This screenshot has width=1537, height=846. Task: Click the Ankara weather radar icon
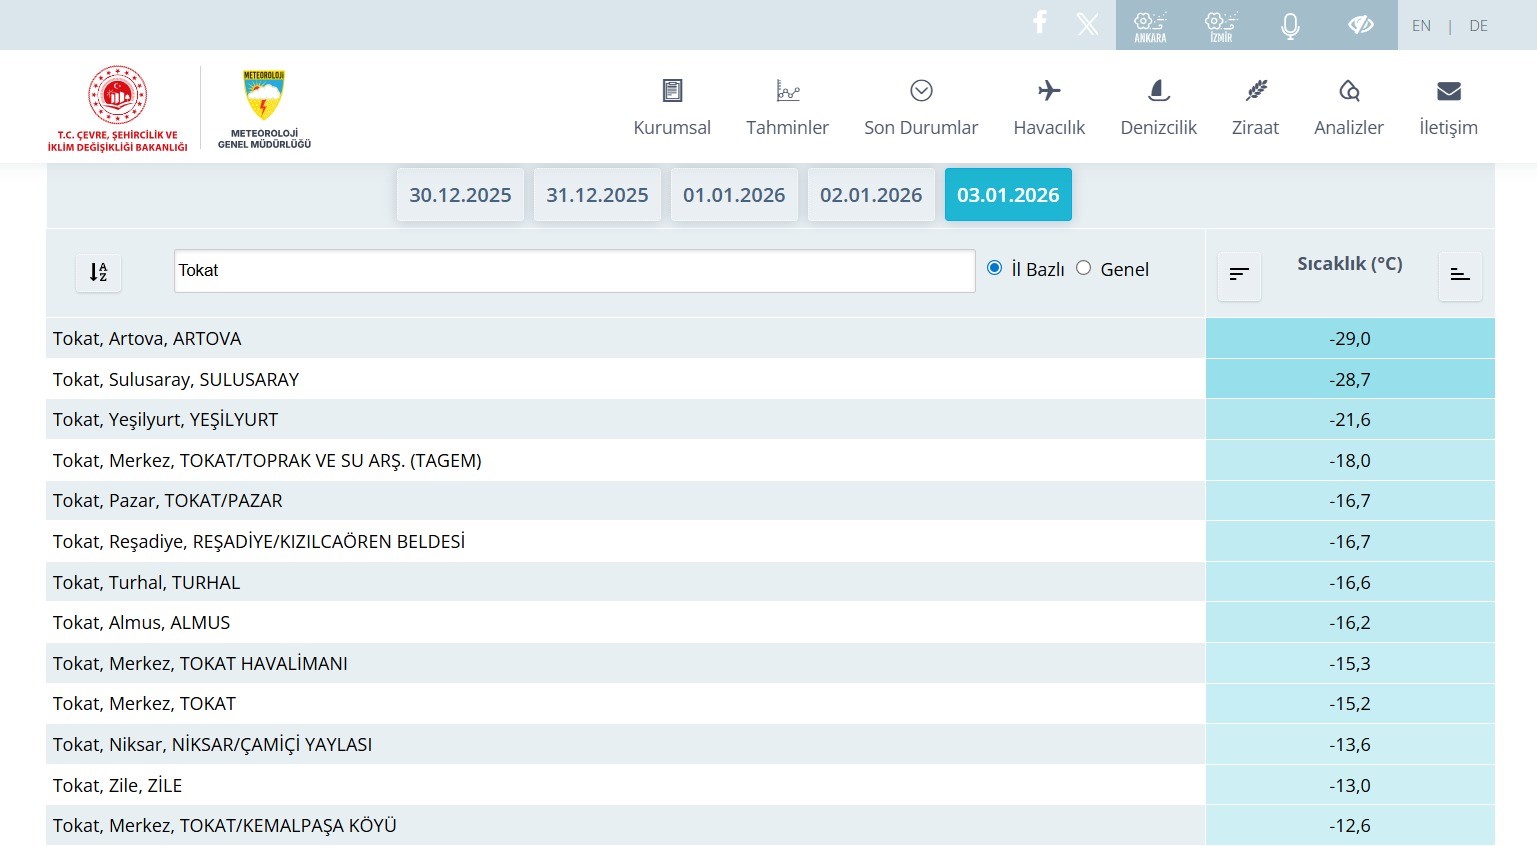click(x=1150, y=25)
